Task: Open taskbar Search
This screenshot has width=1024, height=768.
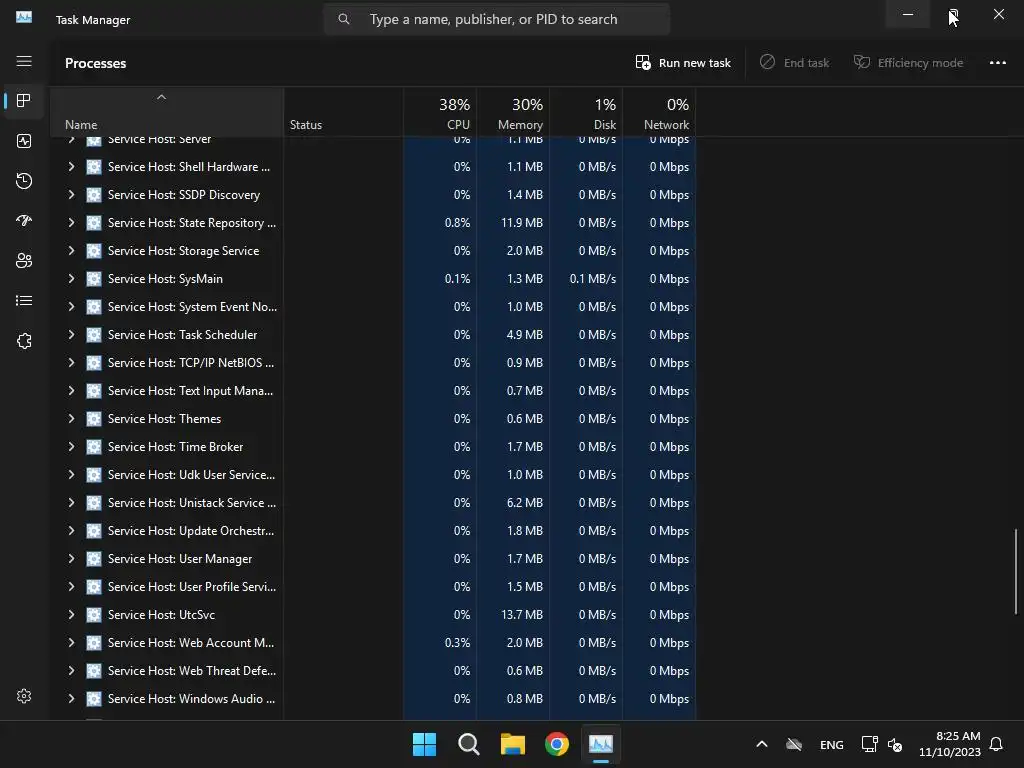Action: (x=468, y=744)
